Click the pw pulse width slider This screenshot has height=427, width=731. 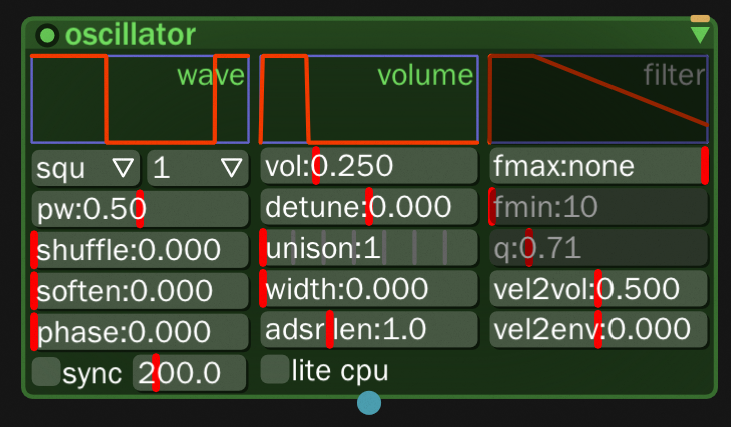click(x=140, y=209)
